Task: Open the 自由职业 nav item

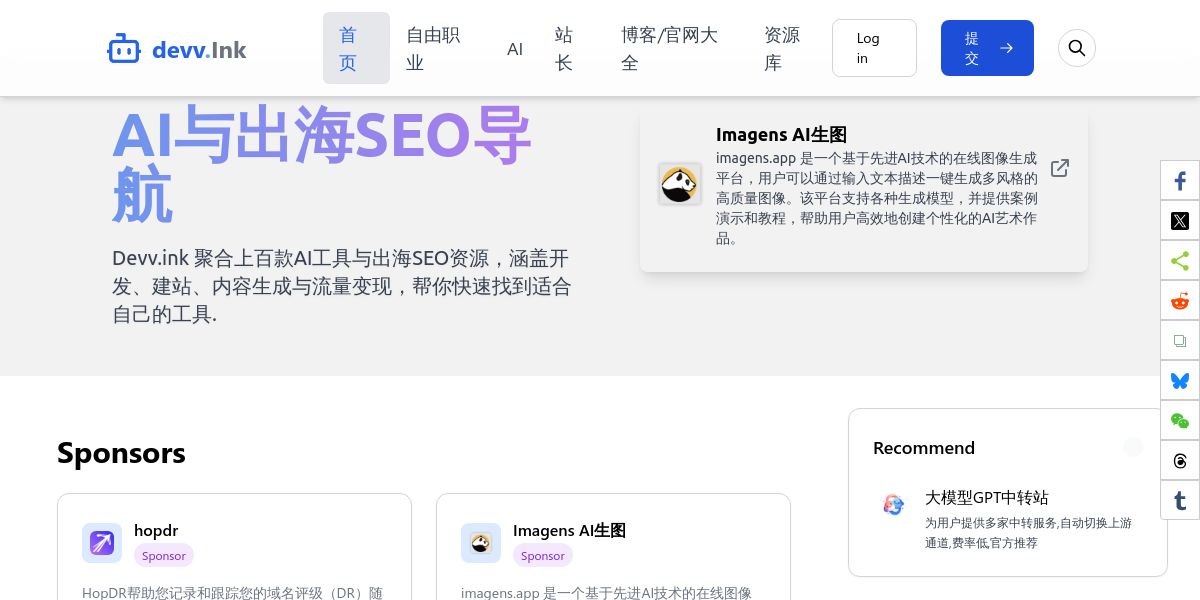Action: (440, 48)
